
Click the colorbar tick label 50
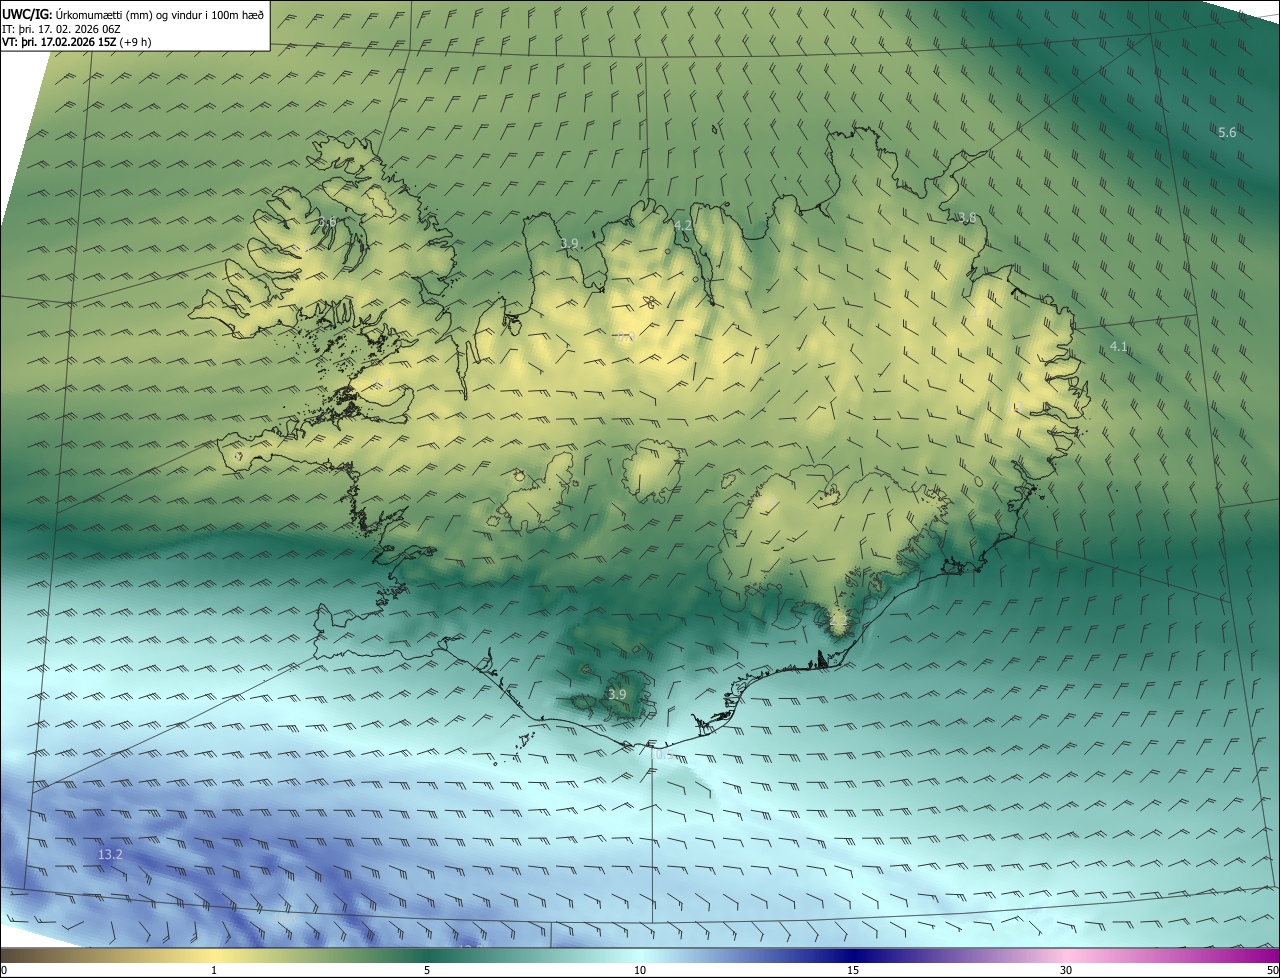1272,970
